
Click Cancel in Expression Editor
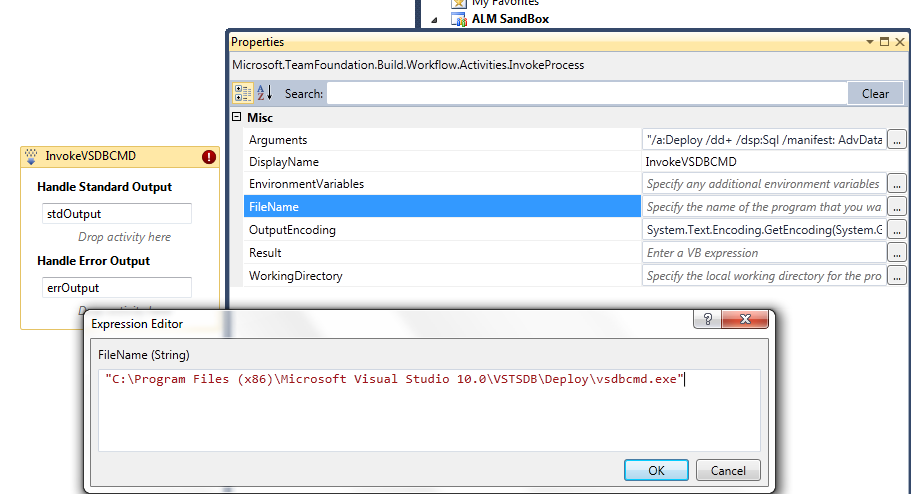pyautogui.click(x=728, y=470)
